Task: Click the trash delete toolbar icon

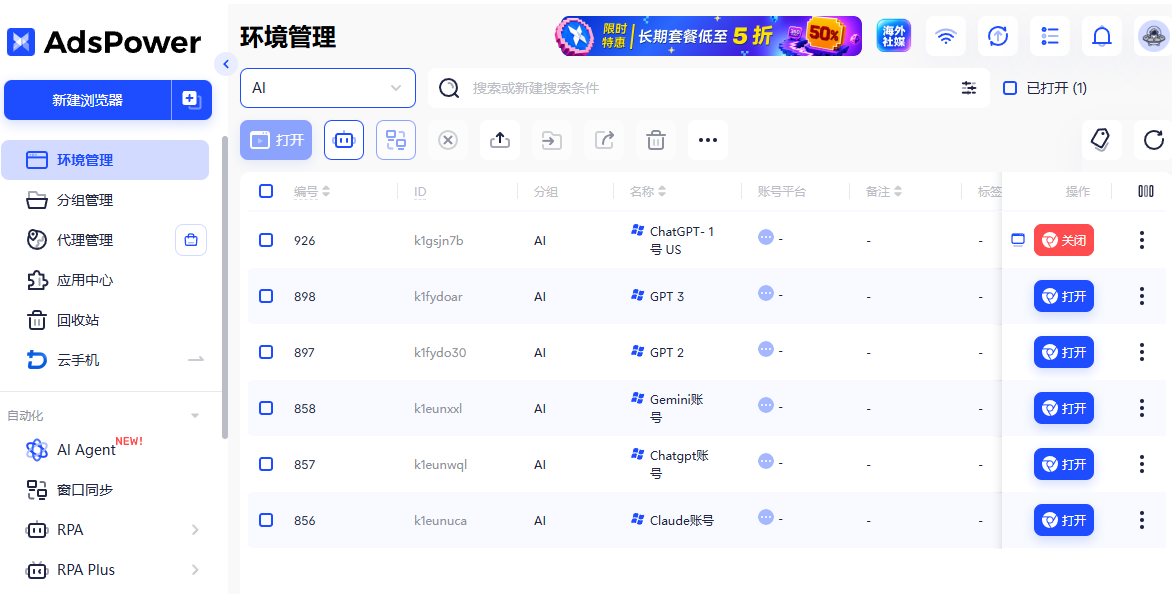Action: click(656, 140)
